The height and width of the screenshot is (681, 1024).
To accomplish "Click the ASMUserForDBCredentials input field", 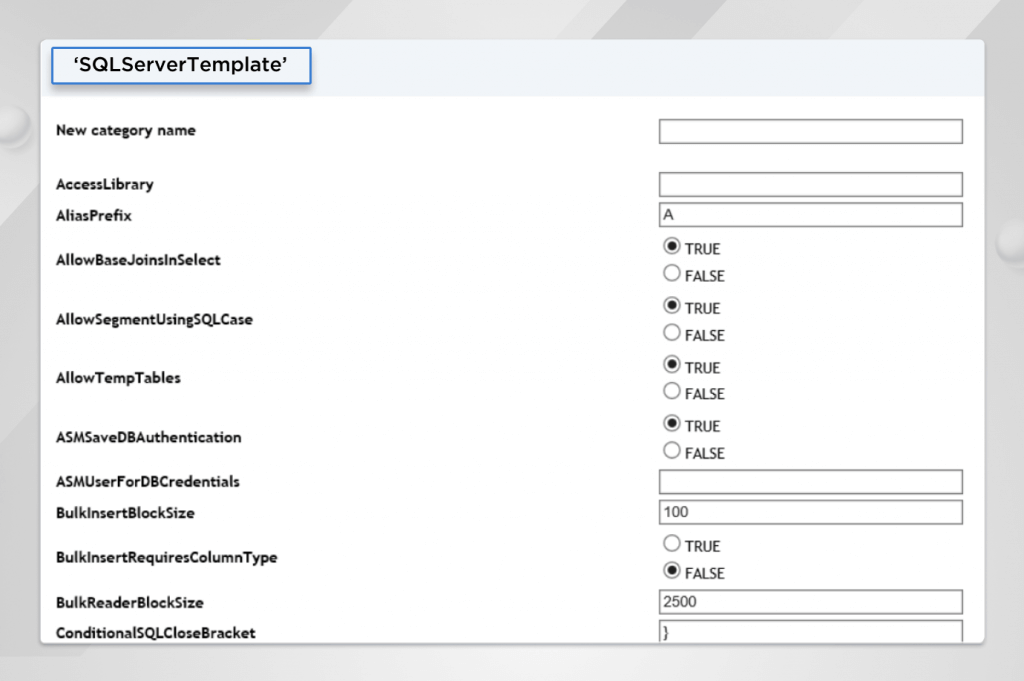I will click(x=810, y=482).
